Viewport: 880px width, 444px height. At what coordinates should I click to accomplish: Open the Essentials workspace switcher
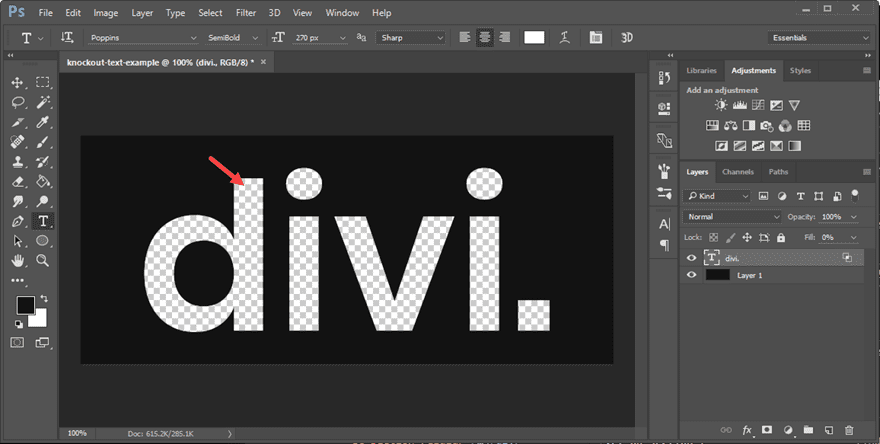pyautogui.click(x=818, y=38)
